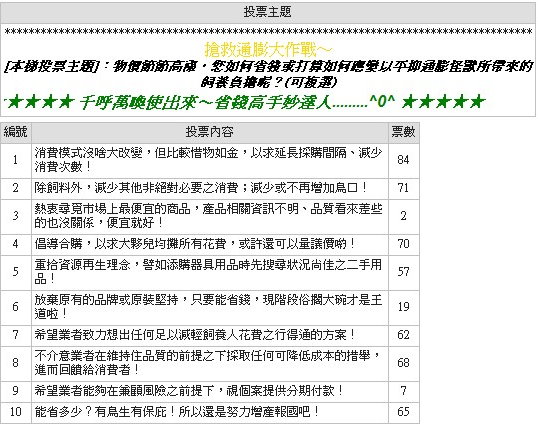Viewport: 538px width, 426px height.
Task: Click row number 8 cell
Action: point(15,363)
